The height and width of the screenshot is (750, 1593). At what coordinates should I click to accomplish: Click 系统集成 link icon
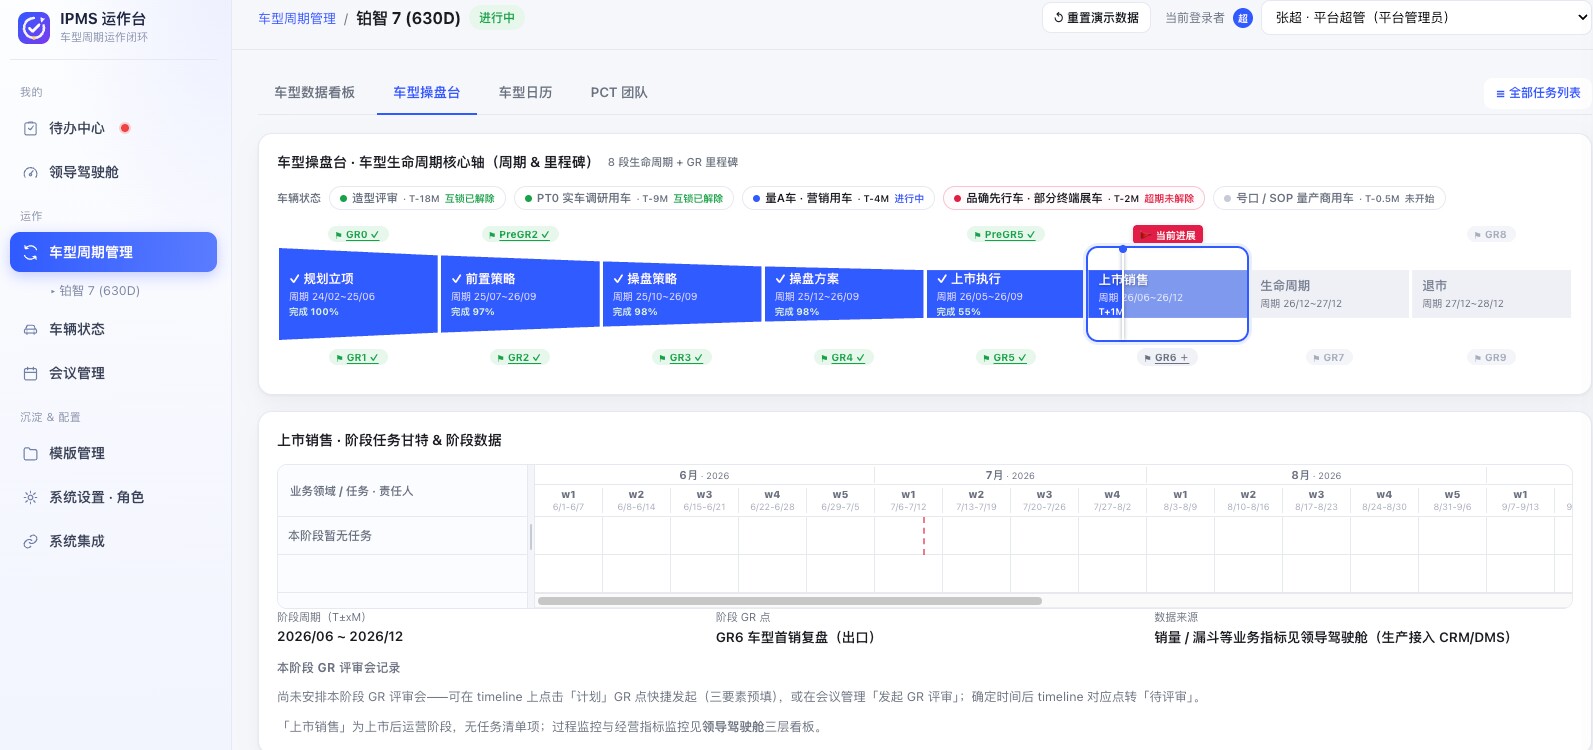[x=30, y=541]
